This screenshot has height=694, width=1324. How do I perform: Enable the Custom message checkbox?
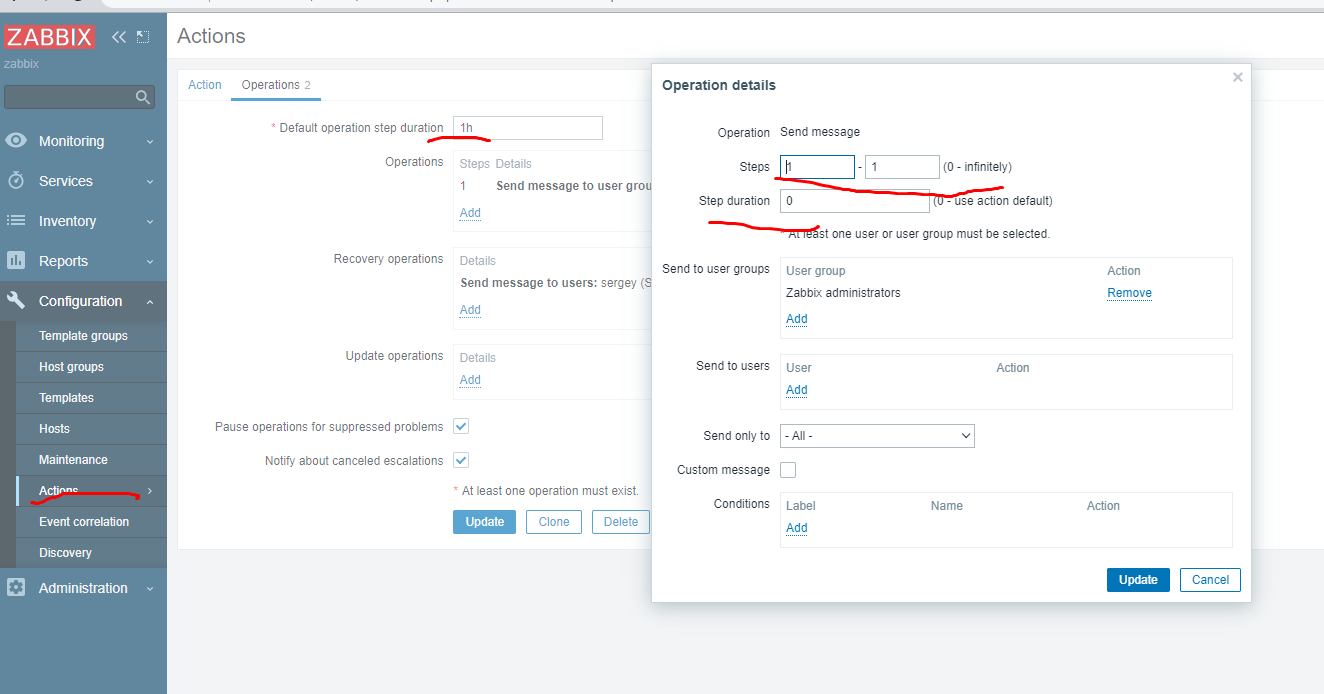[788, 470]
